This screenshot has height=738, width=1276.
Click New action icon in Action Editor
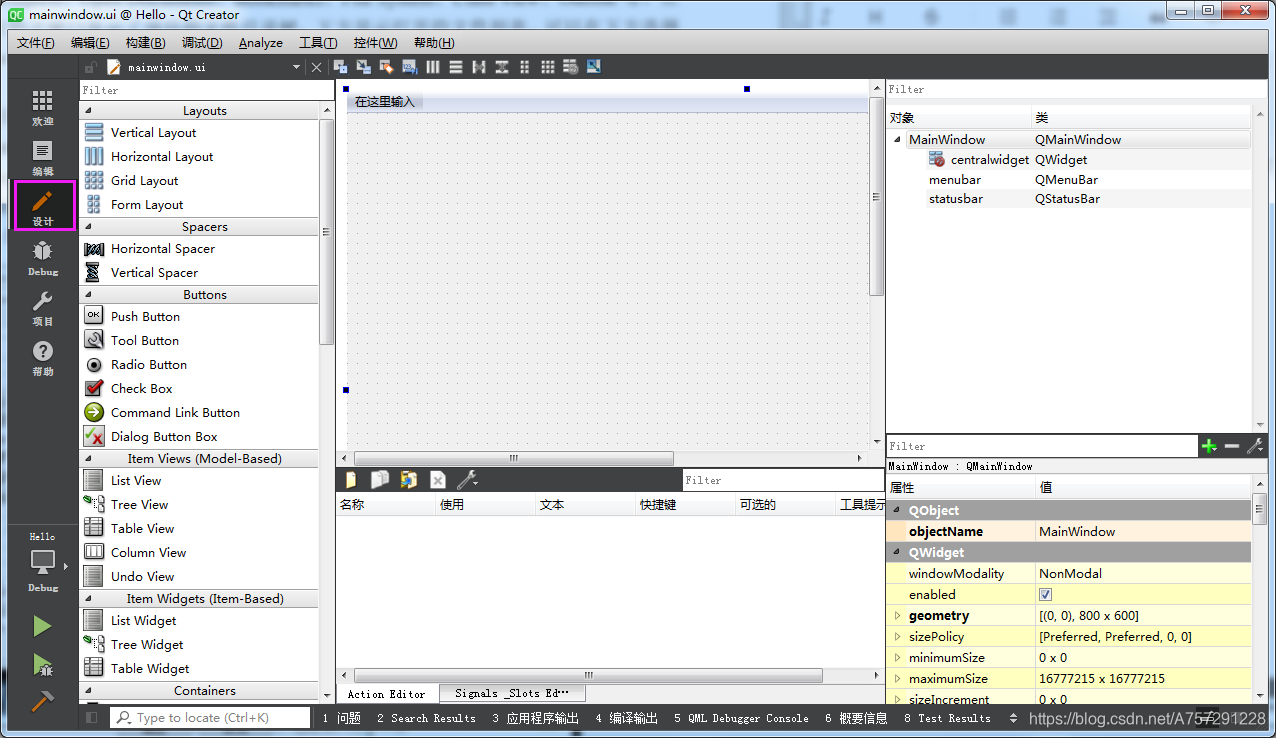point(351,480)
